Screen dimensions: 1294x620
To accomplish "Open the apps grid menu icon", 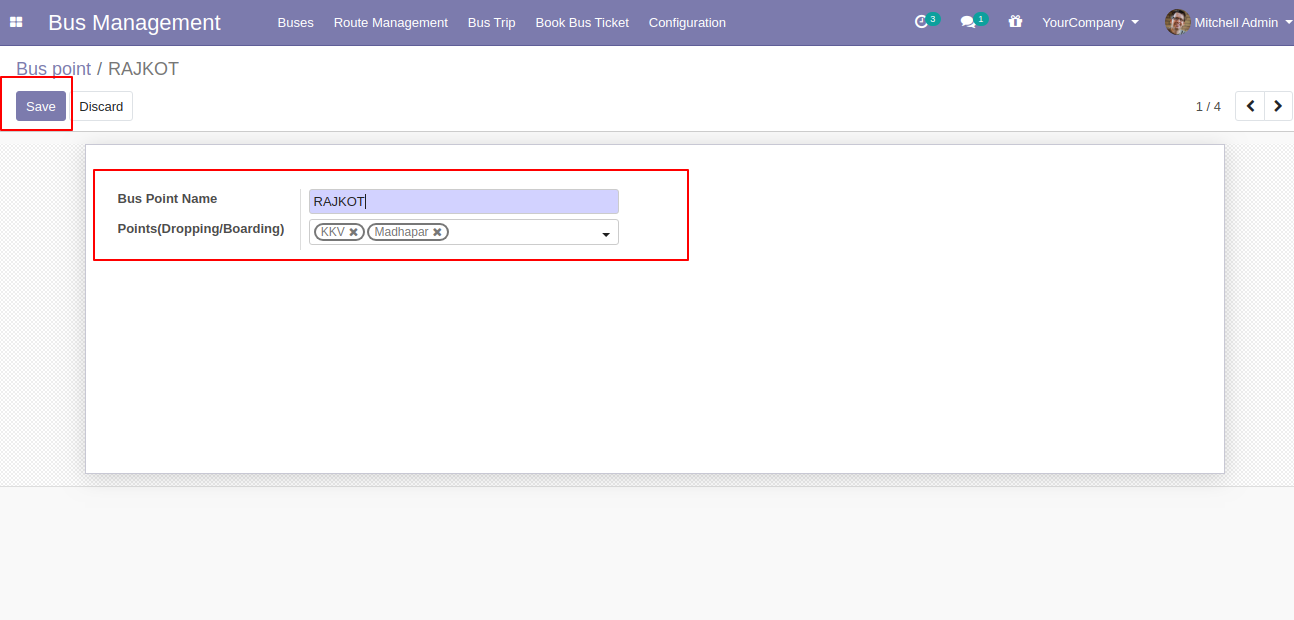I will pyautogui.click(x=16, y=22).
